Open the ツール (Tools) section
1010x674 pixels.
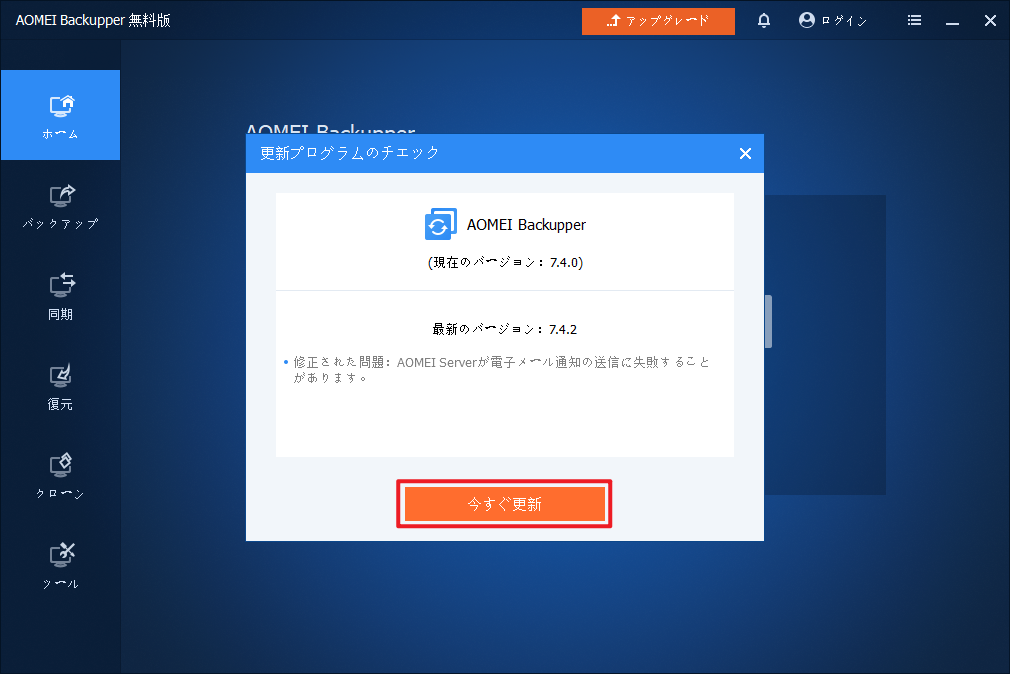(61, 566)
